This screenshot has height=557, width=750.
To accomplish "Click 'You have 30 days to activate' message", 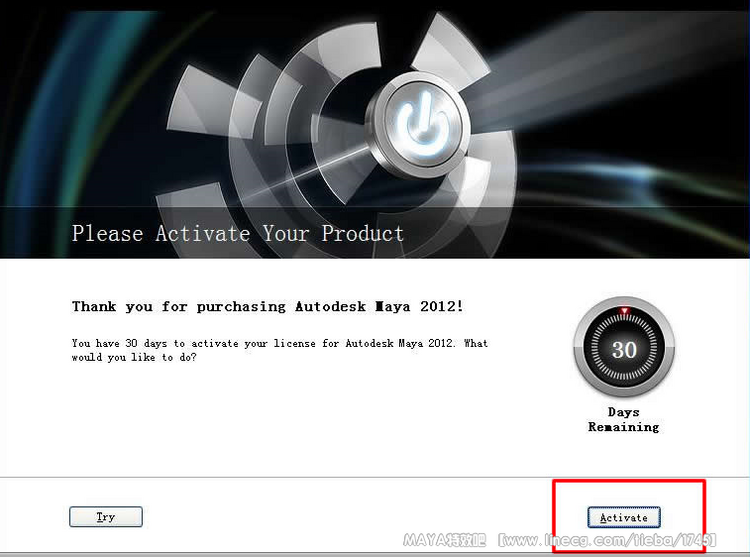I will (x=280, y=350).
